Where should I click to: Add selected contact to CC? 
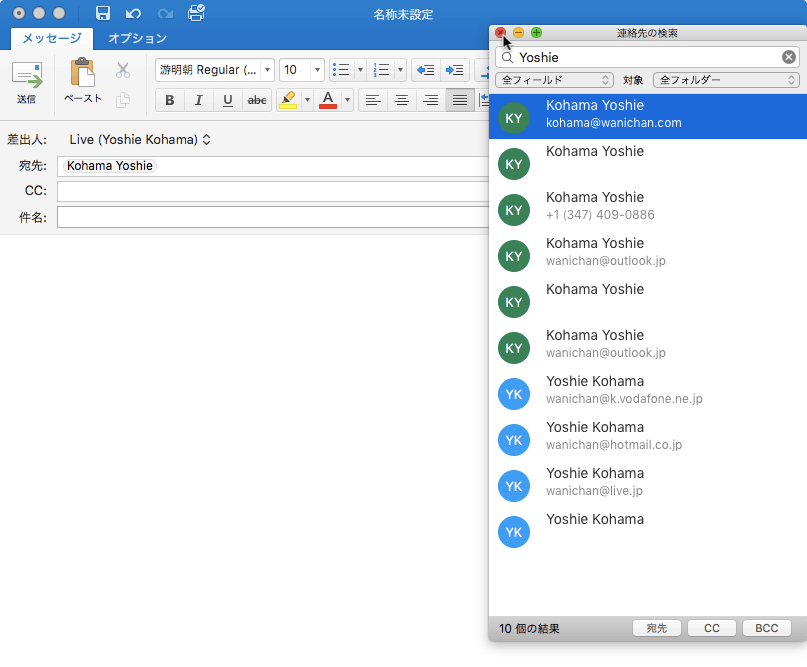pyautogui.click(x=712, y=628)
